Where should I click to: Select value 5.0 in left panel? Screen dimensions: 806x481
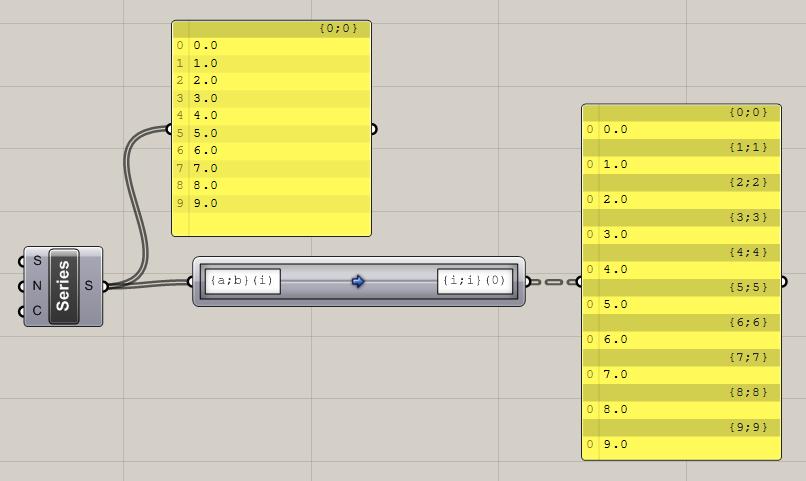tap(206, 133)
